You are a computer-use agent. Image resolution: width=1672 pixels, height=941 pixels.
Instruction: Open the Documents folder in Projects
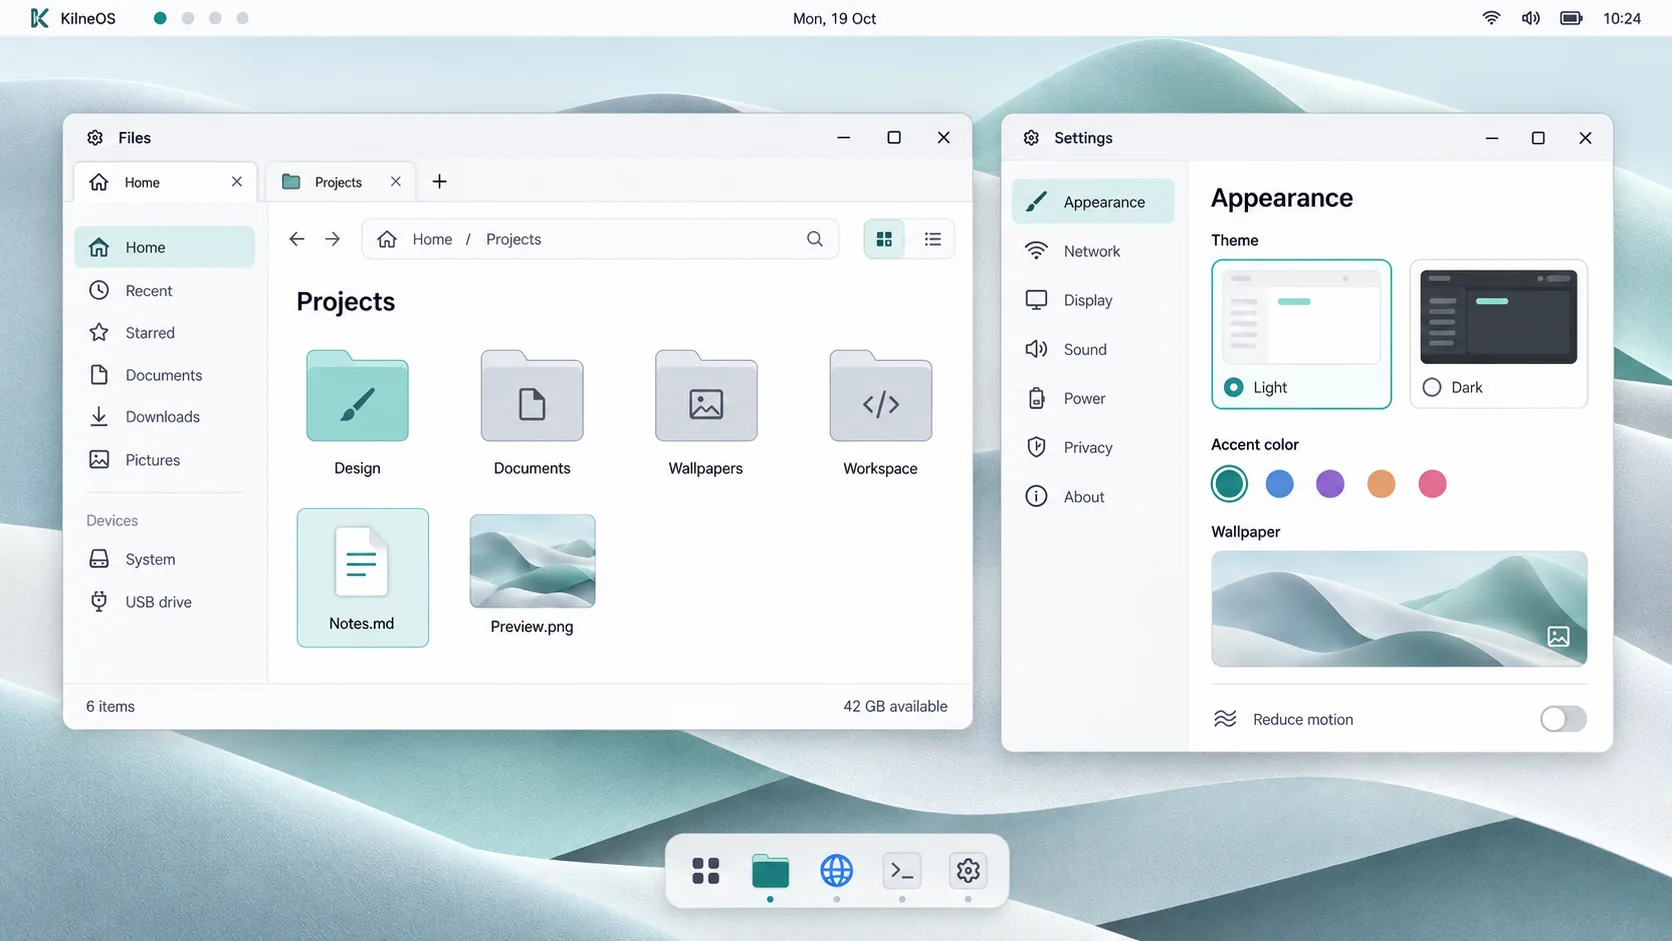pyautogui.click(x=532, y=412)
